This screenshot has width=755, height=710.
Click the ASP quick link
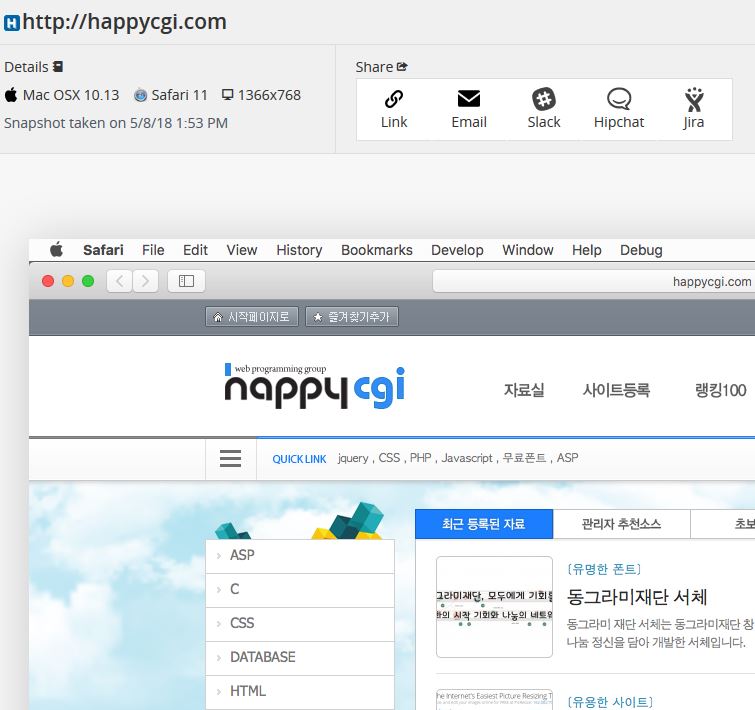[567, 458]
